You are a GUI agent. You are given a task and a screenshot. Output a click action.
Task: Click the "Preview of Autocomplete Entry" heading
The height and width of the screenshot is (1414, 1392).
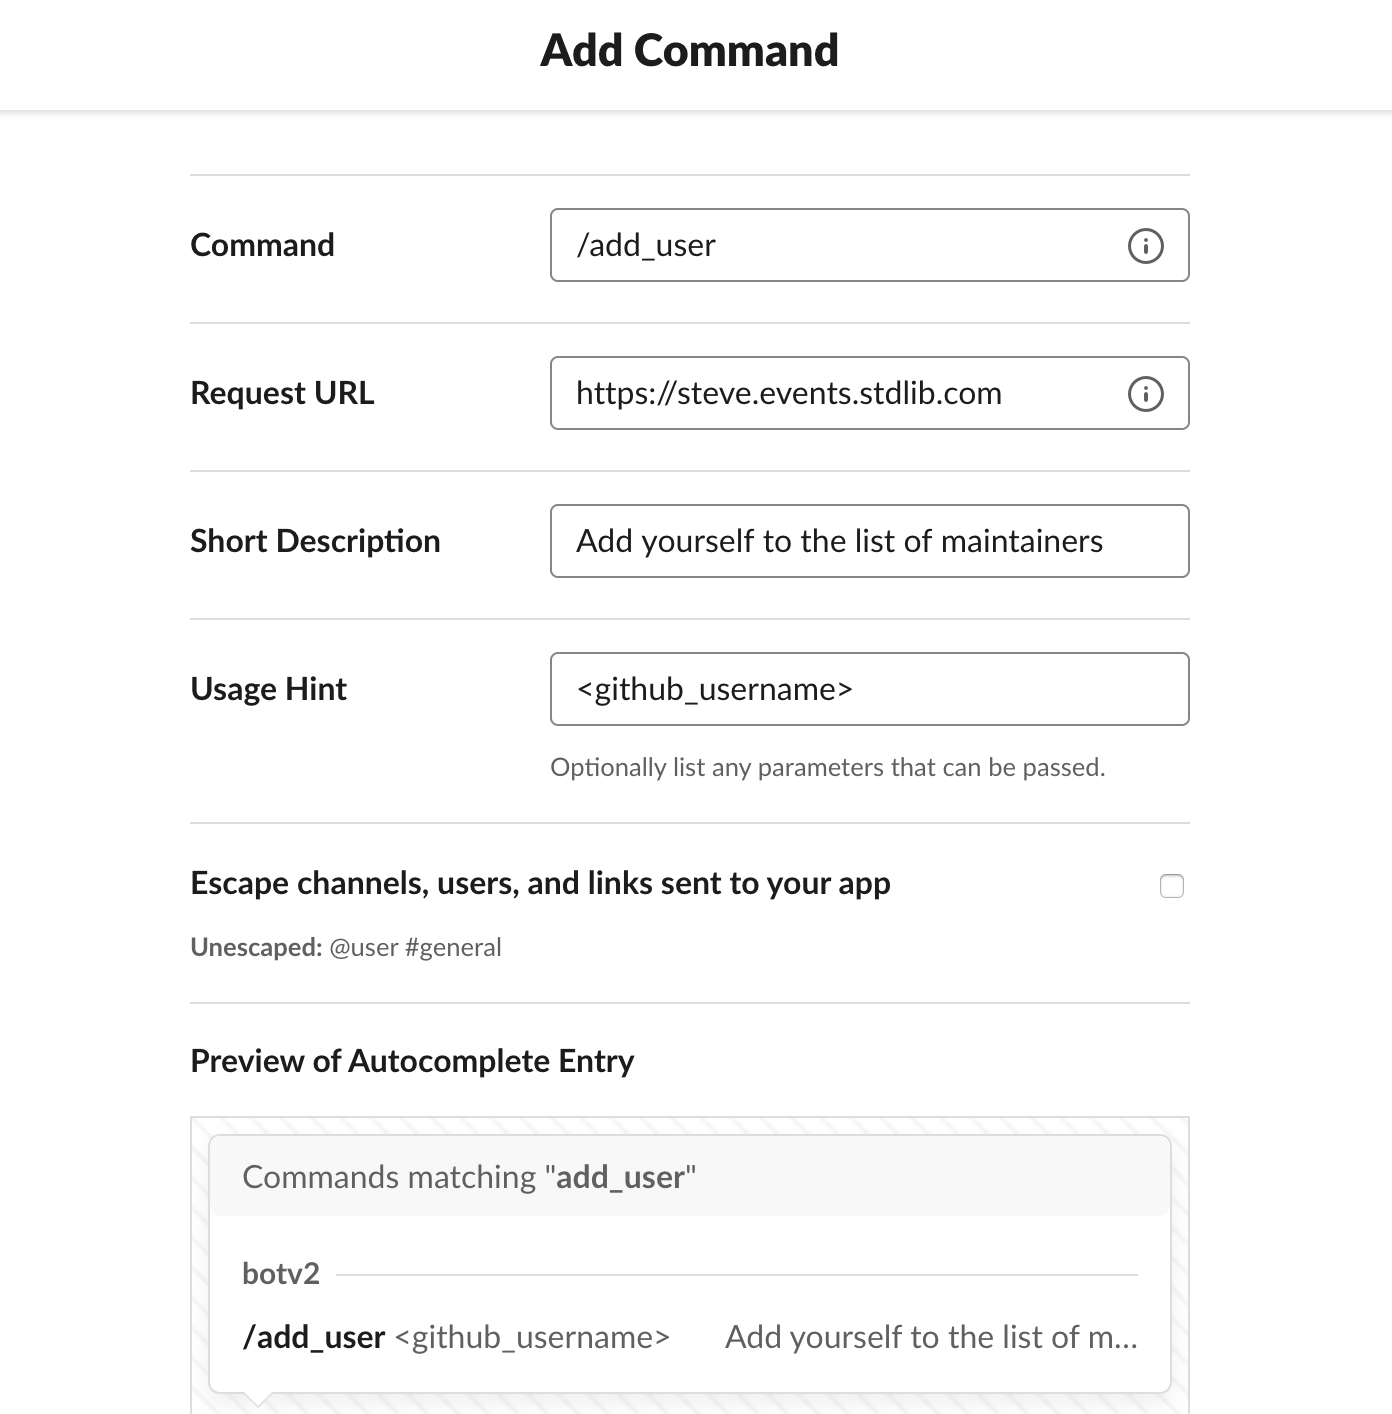pyautogui.click(x=412, y=1061)
